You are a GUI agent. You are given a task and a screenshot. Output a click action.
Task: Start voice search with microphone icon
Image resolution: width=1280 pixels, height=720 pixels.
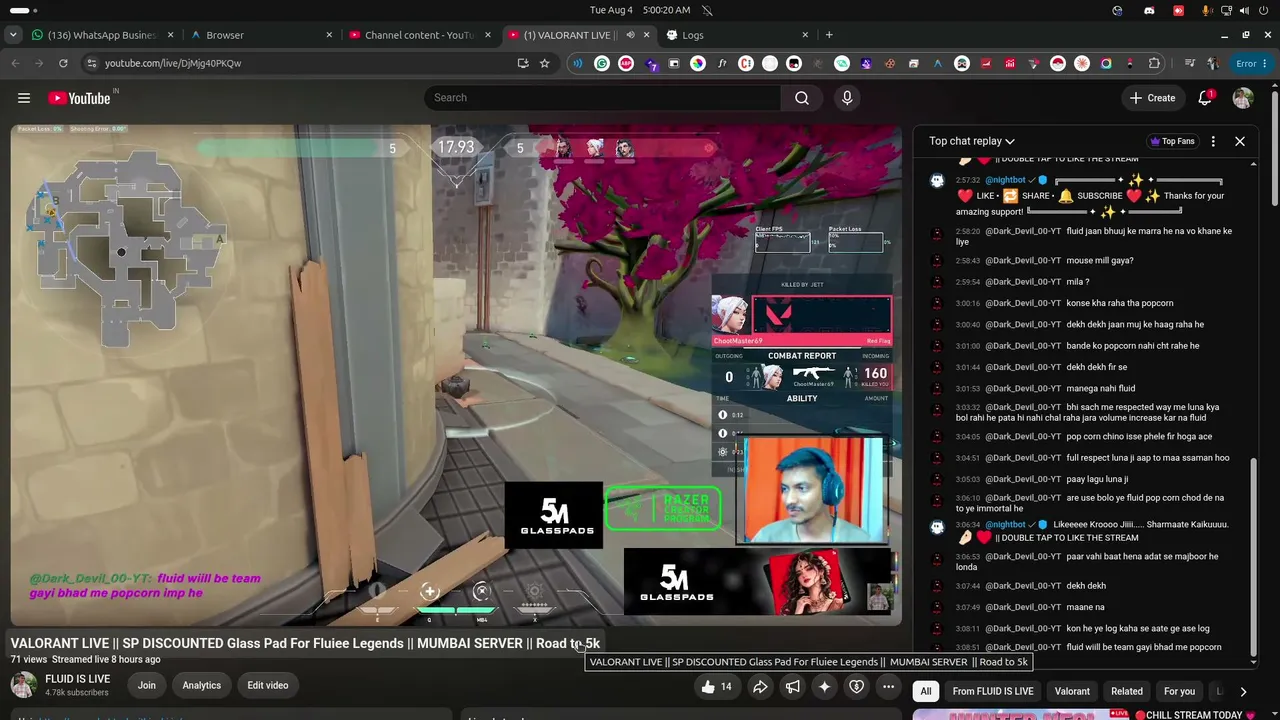pyautogui.click(x=847, y=98)
